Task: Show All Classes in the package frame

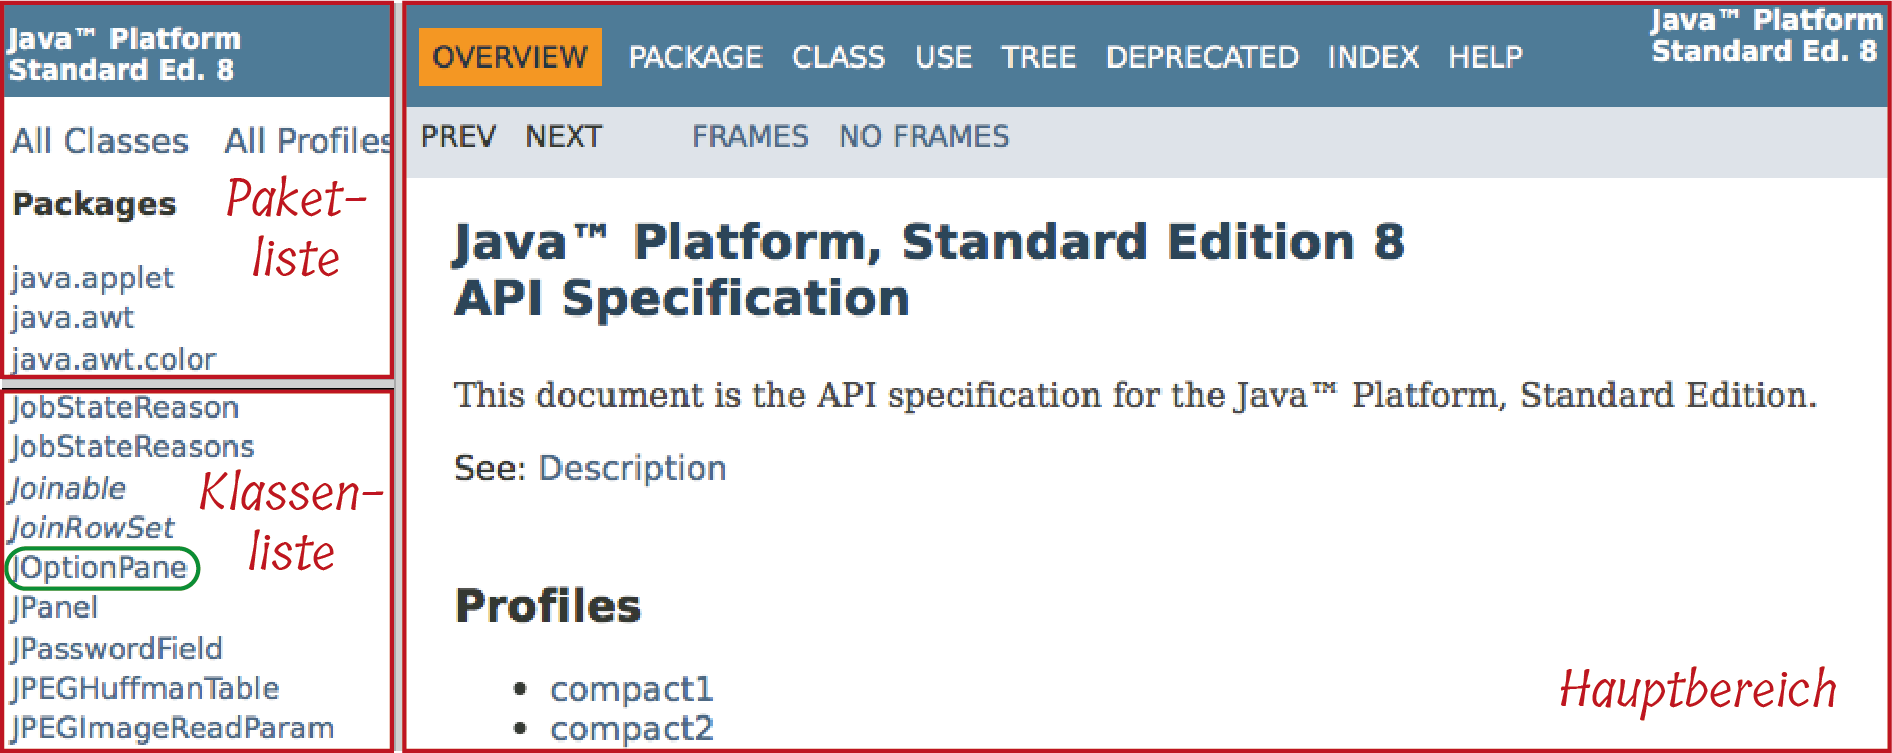Action: [100, 141]
